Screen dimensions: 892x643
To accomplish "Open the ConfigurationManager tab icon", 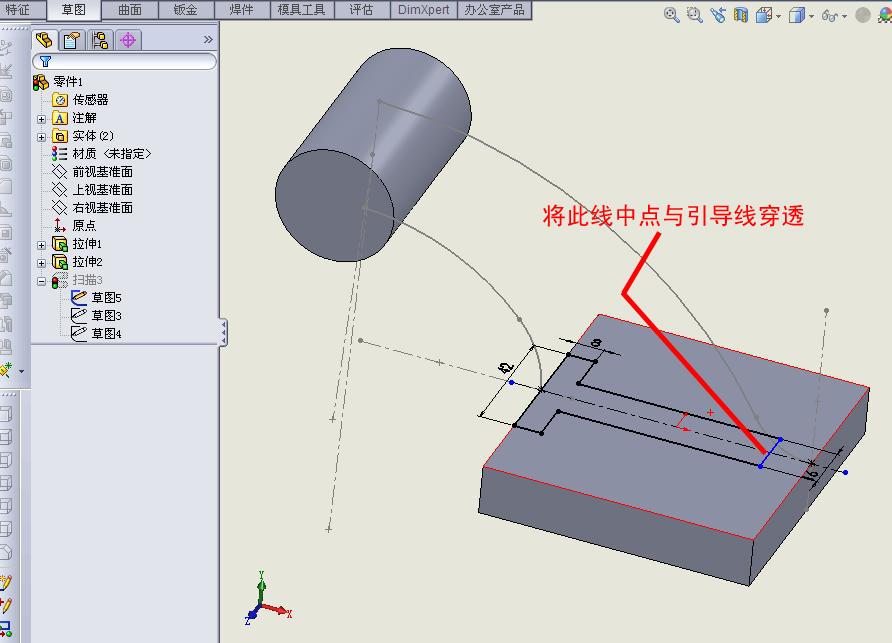I will pos(100,40).
